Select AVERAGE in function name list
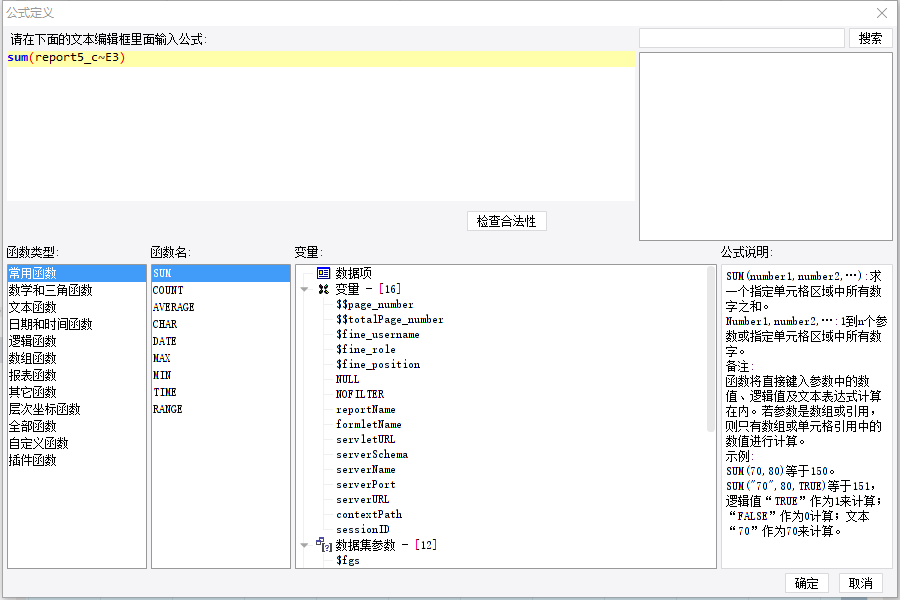This screenshot has width=900, height=600. 221,307
